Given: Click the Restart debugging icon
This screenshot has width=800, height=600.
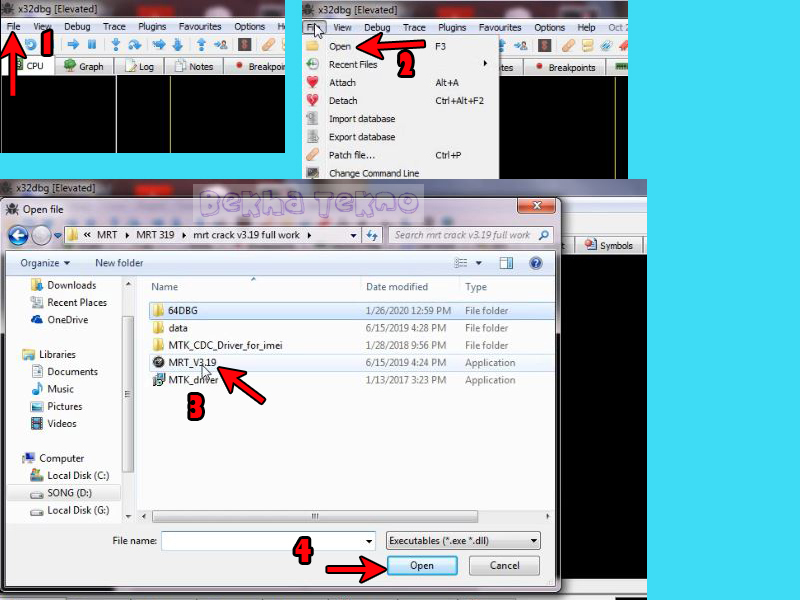Looking at the screenshot, I should click(x=31, y=43).
